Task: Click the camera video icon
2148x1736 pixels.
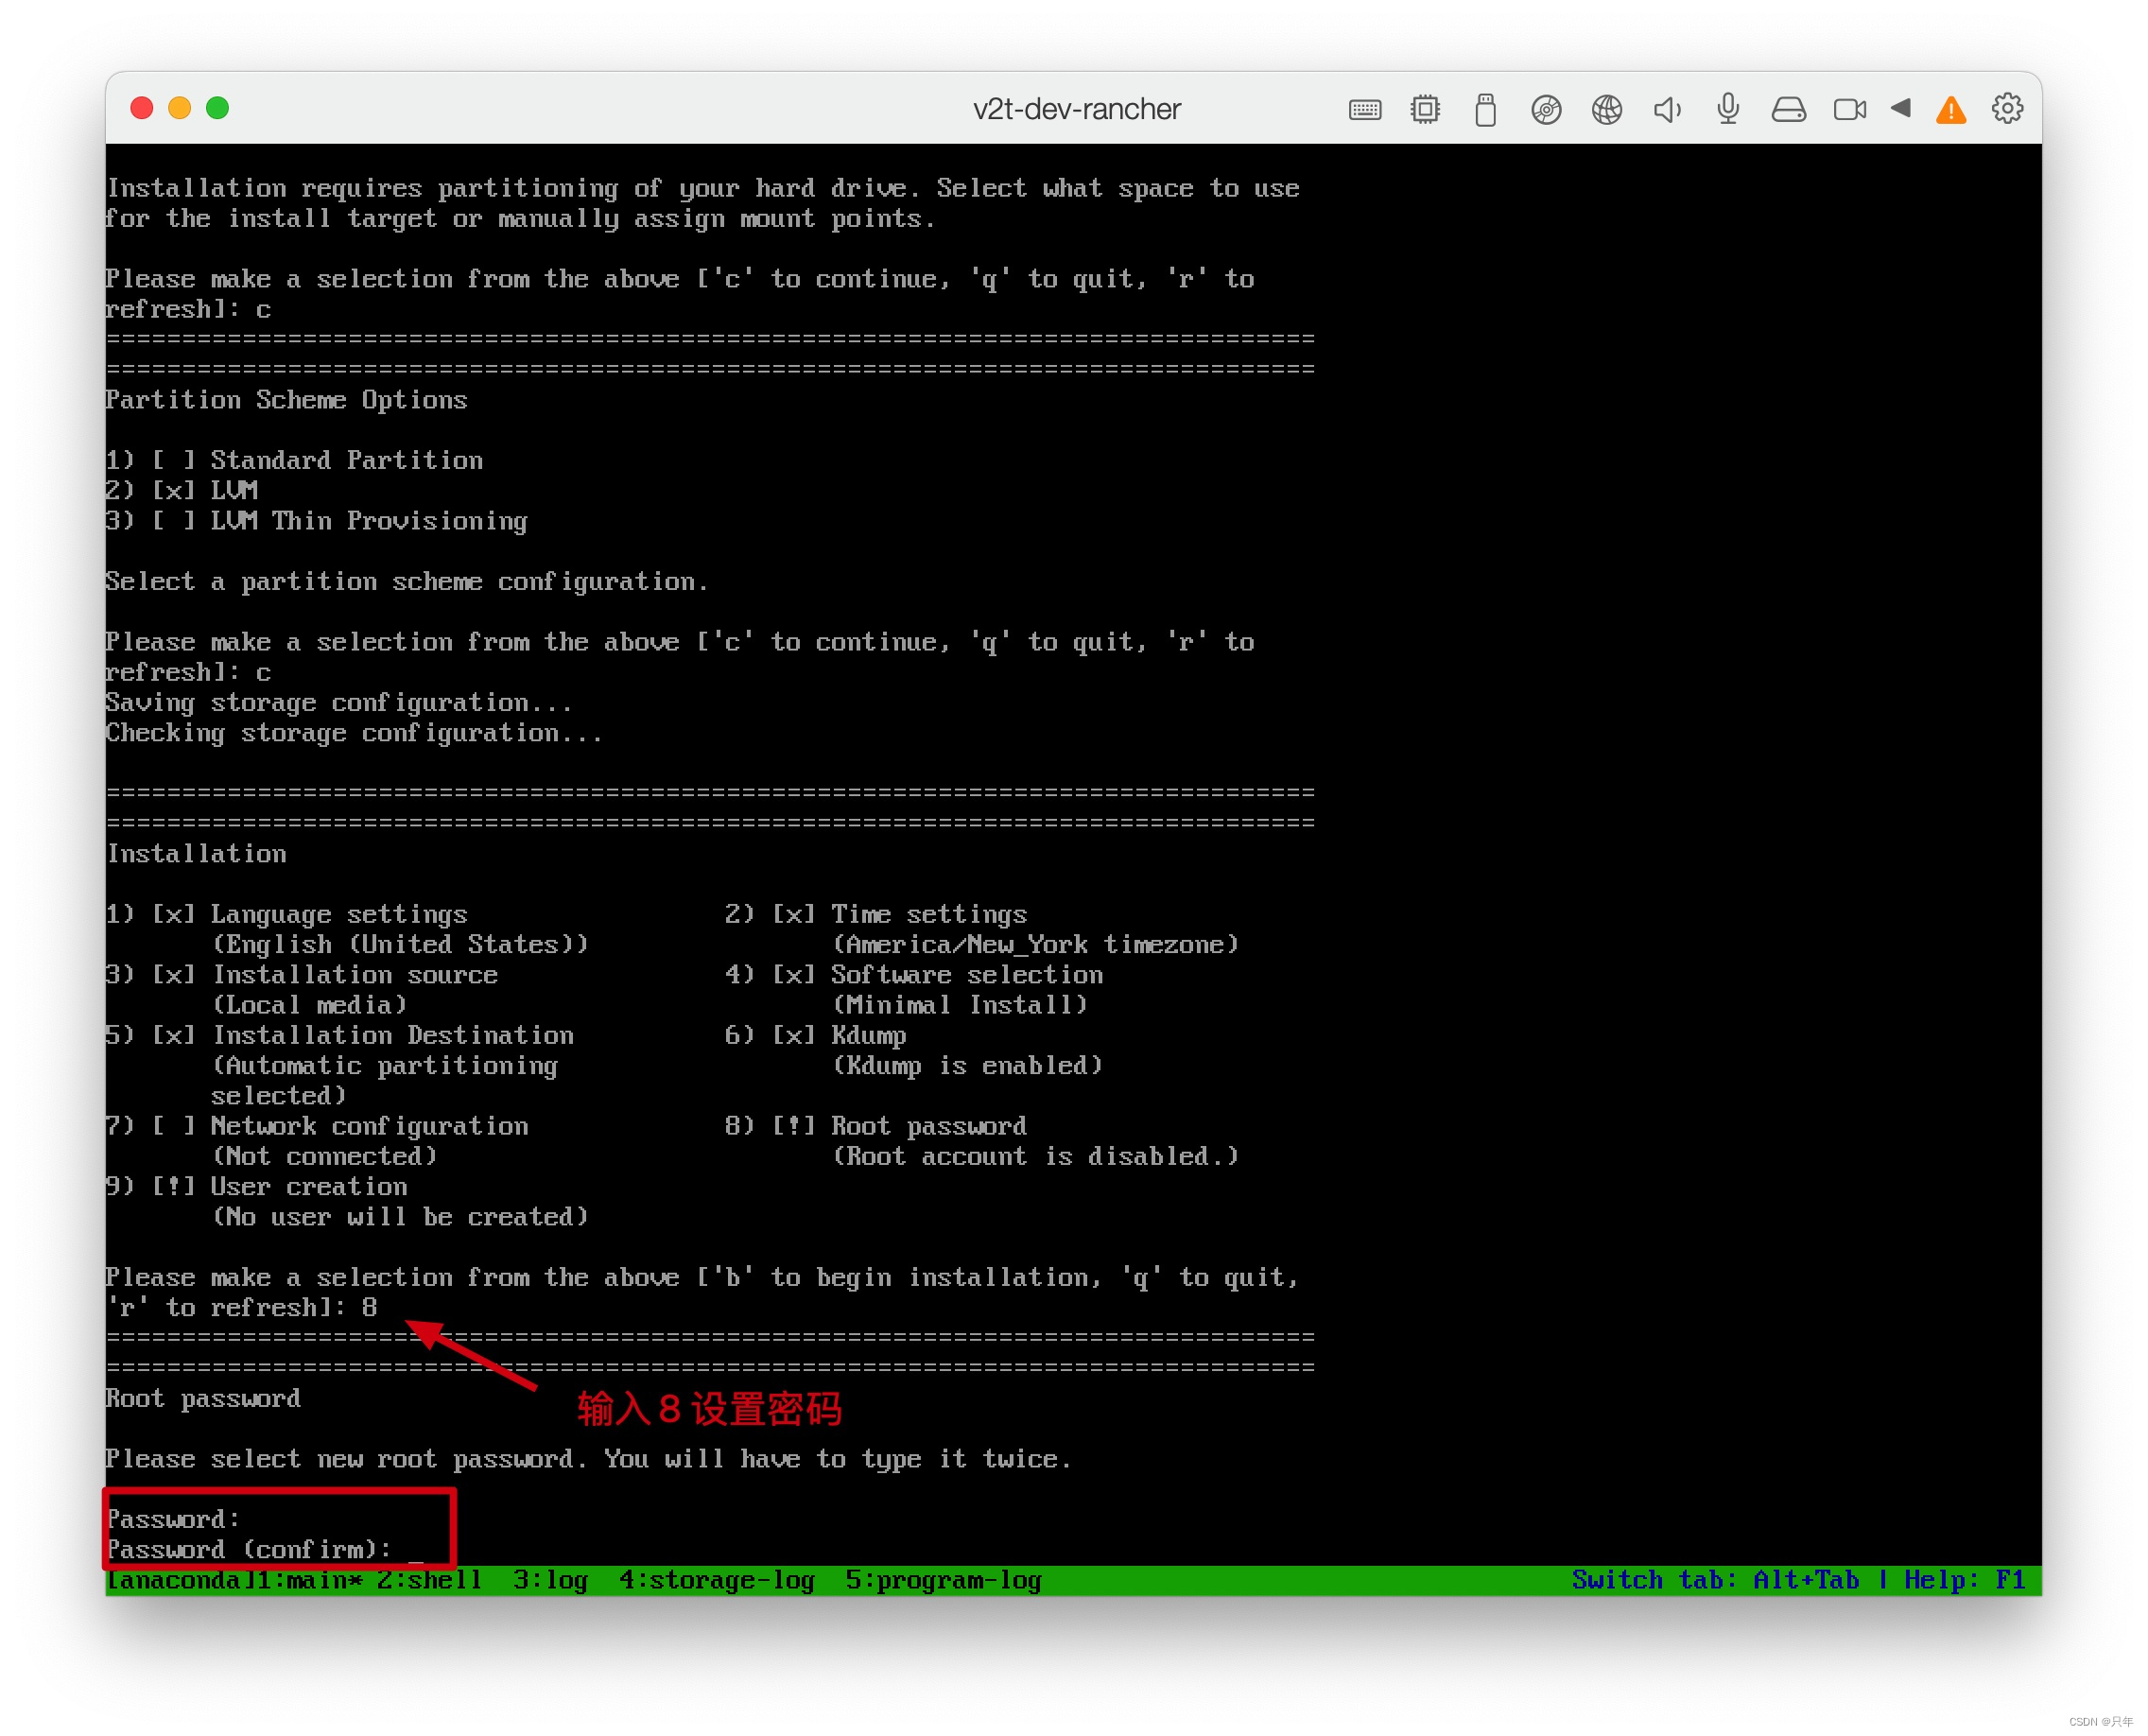Action: [x=1849, y=109]
